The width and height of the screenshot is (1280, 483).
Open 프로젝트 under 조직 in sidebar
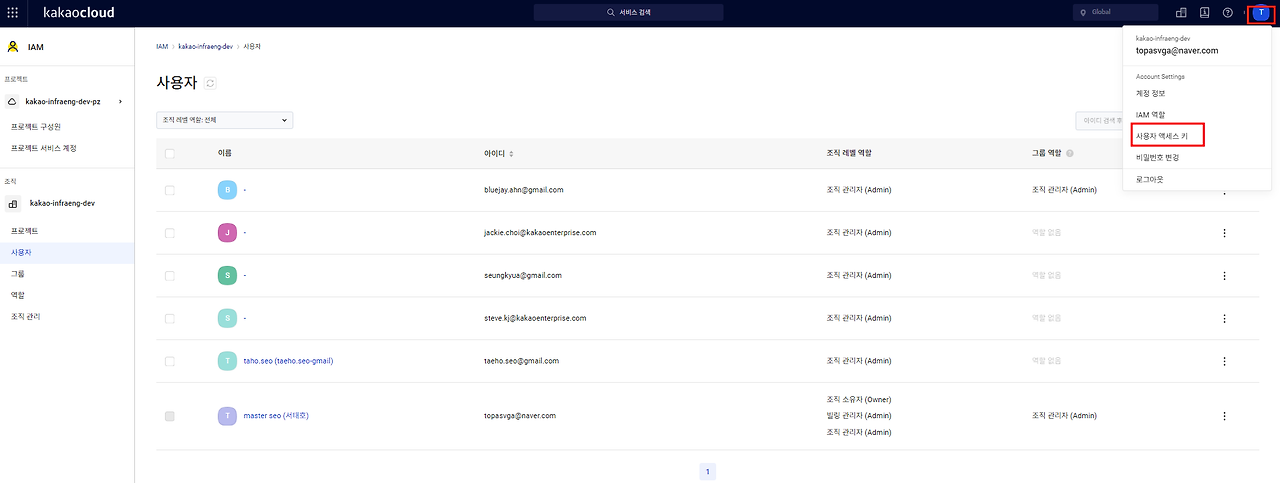click(24, 231)
